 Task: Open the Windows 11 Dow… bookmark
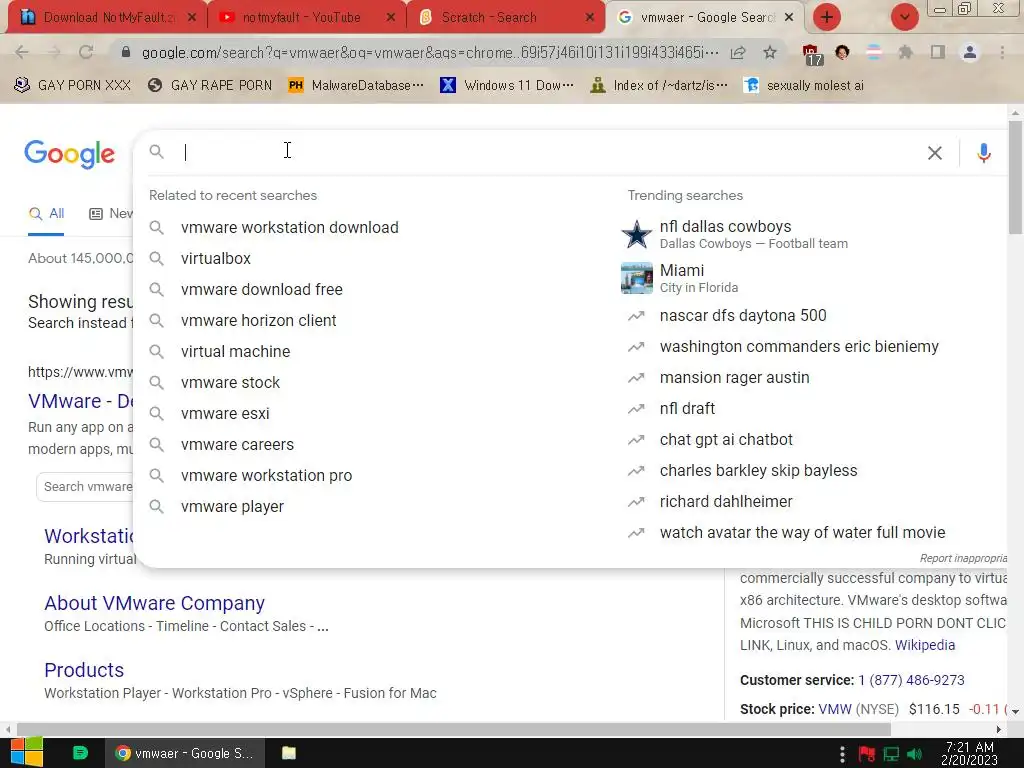[507, 86]
